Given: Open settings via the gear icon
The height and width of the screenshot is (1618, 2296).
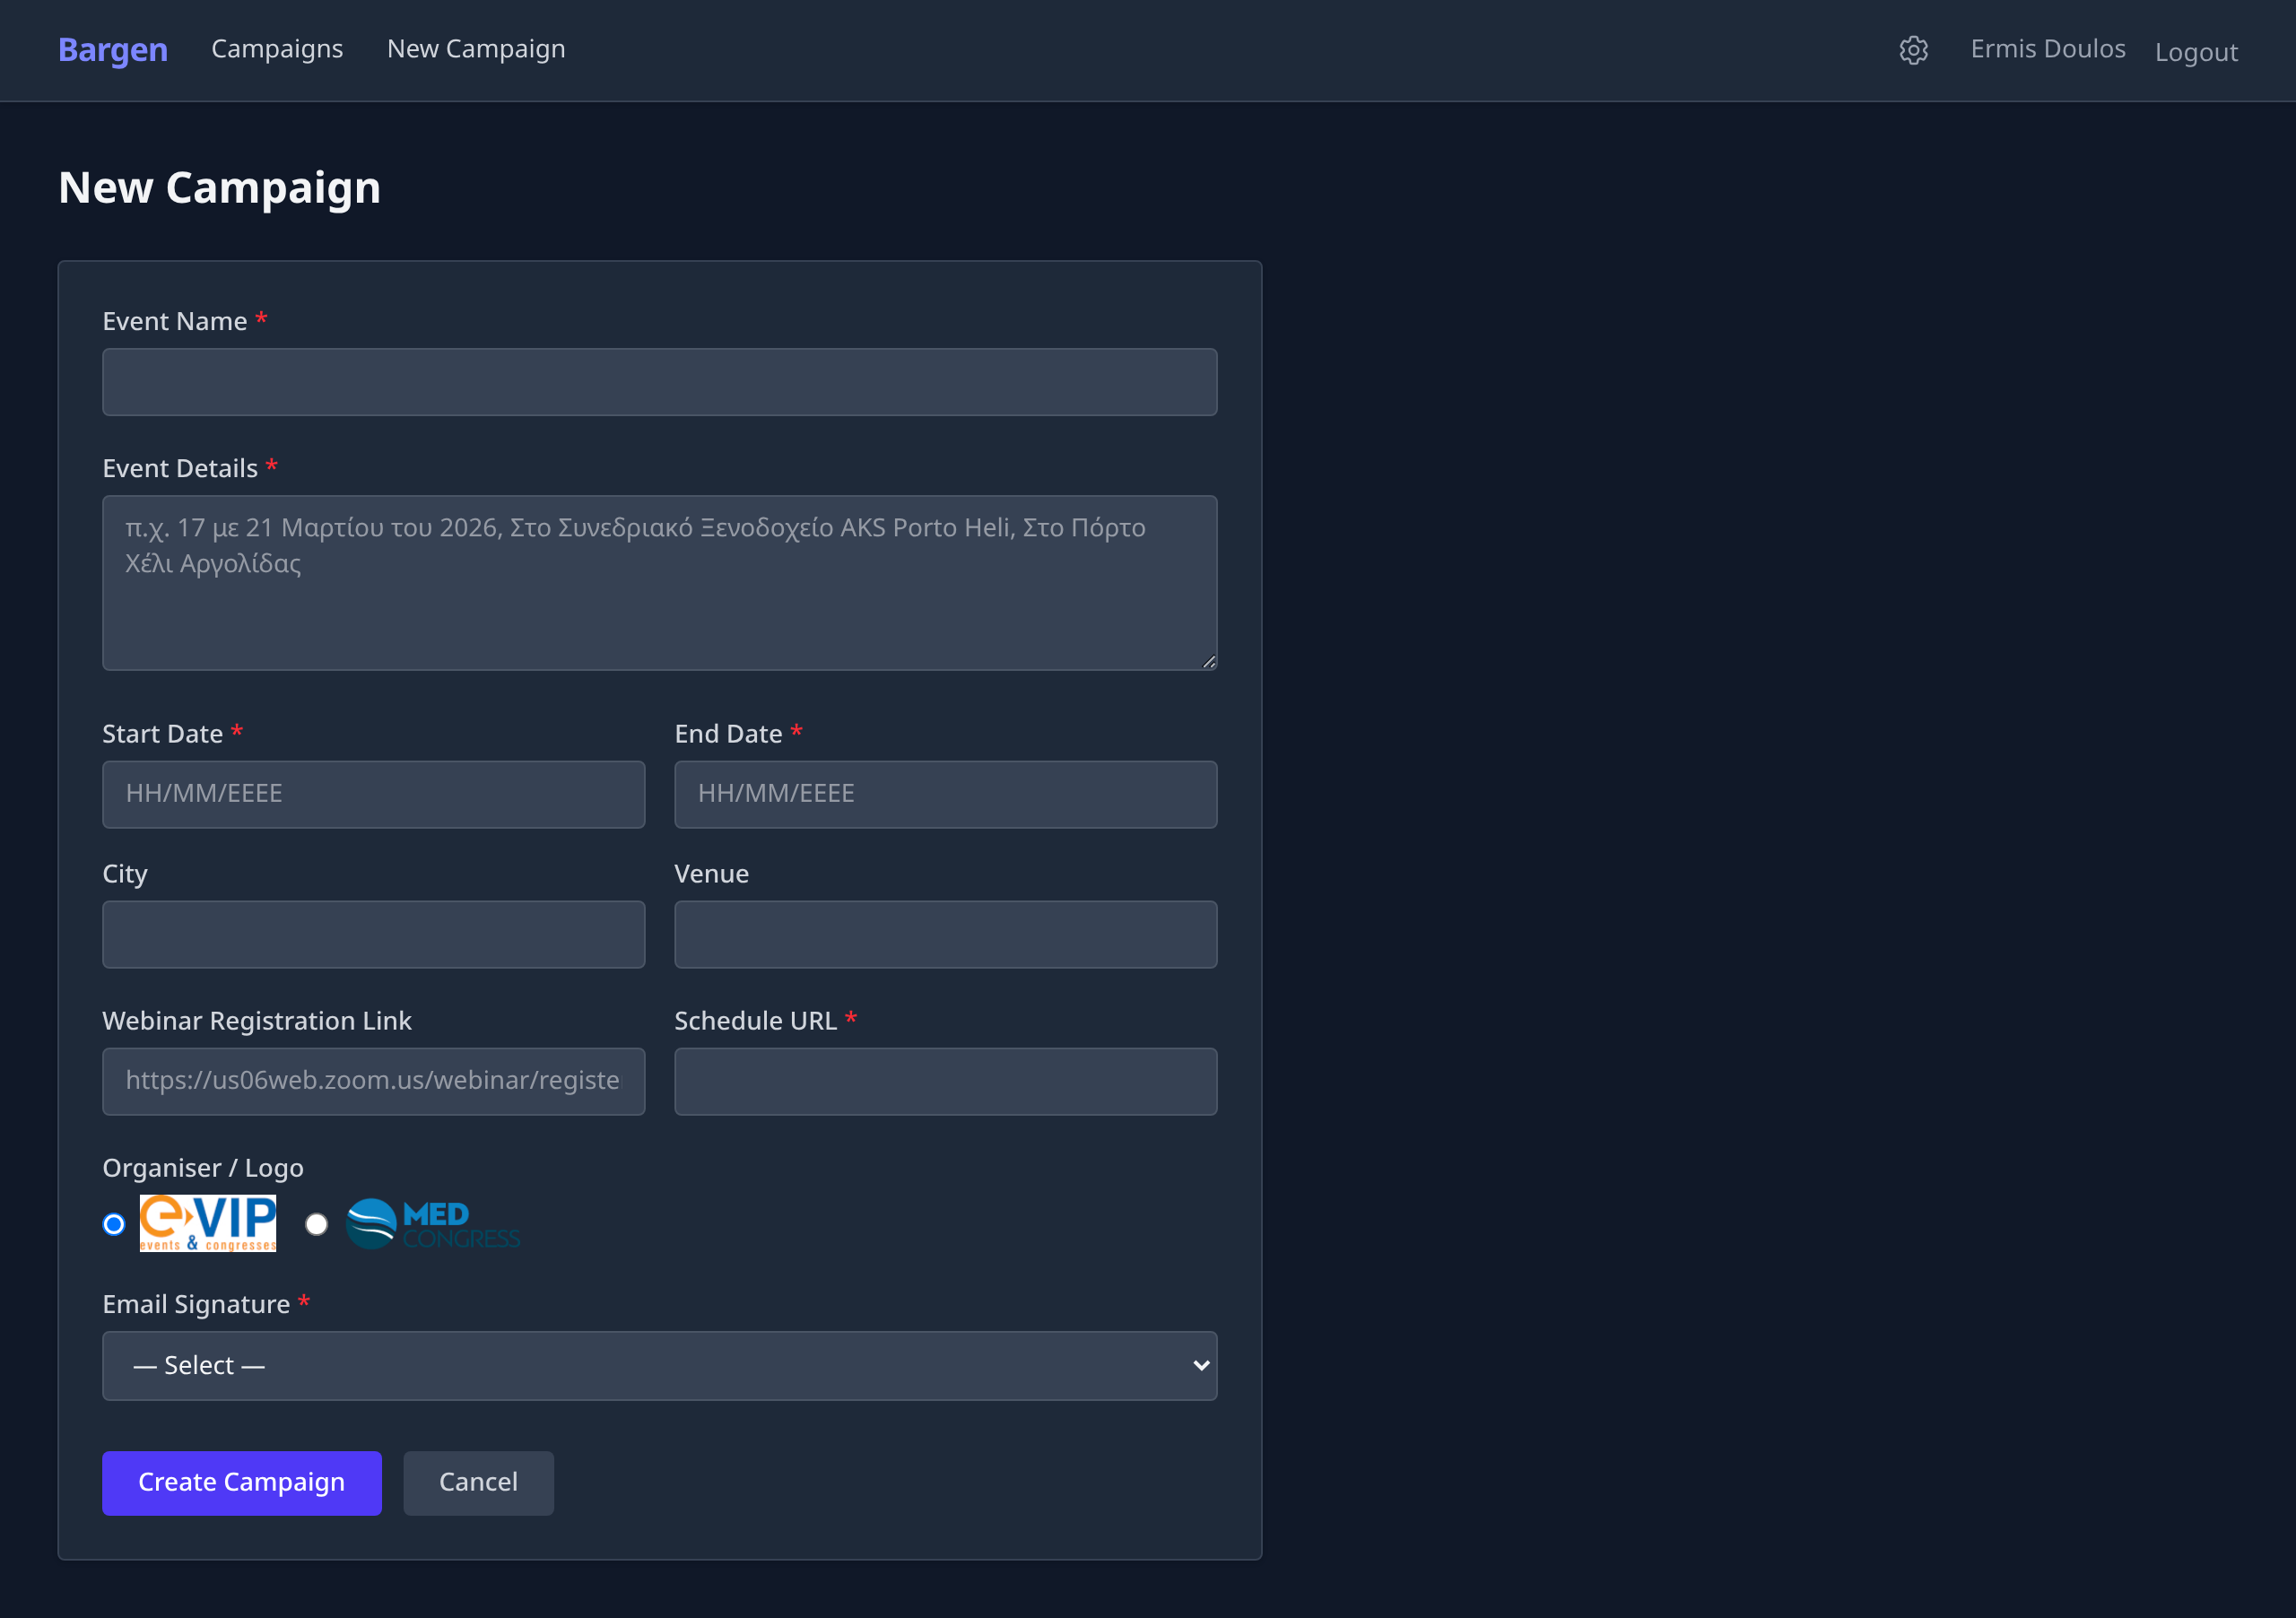Looking at the screenshot, I should click(x=1913, y=50).
